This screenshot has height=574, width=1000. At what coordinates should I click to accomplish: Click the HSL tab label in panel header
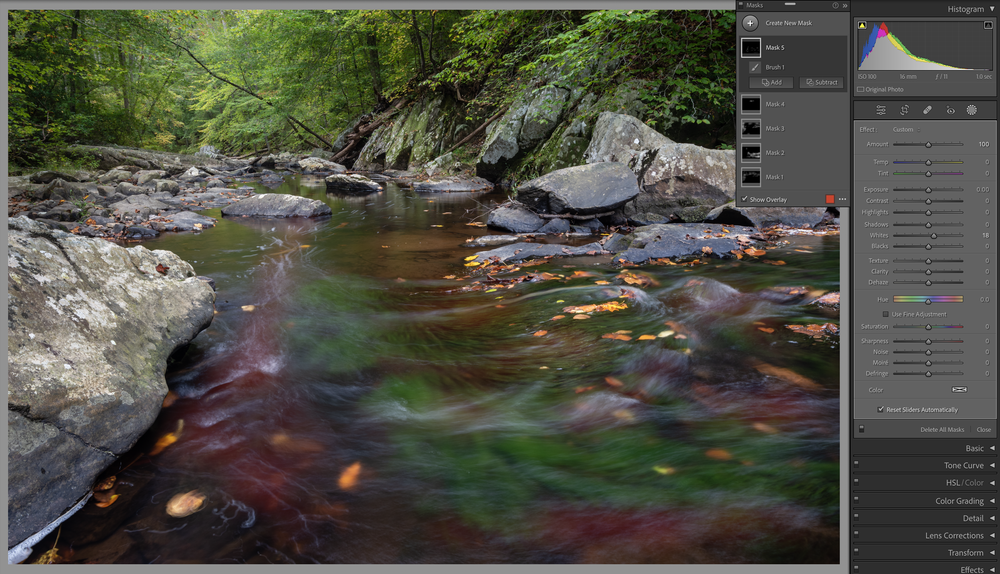coord(952,483)
